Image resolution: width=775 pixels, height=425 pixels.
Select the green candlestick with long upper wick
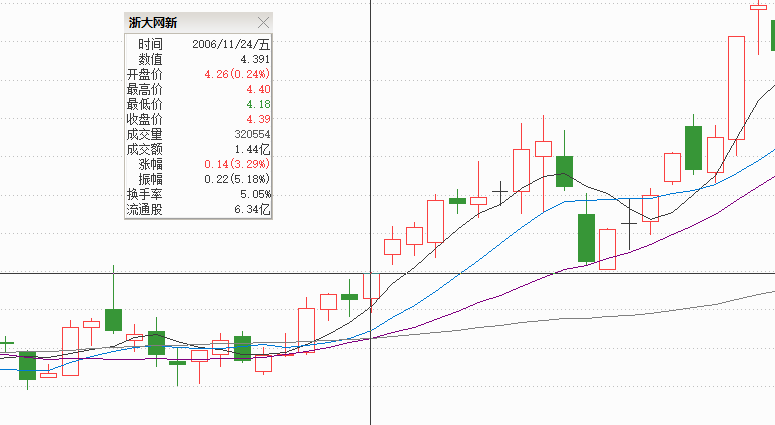[113, 320]
